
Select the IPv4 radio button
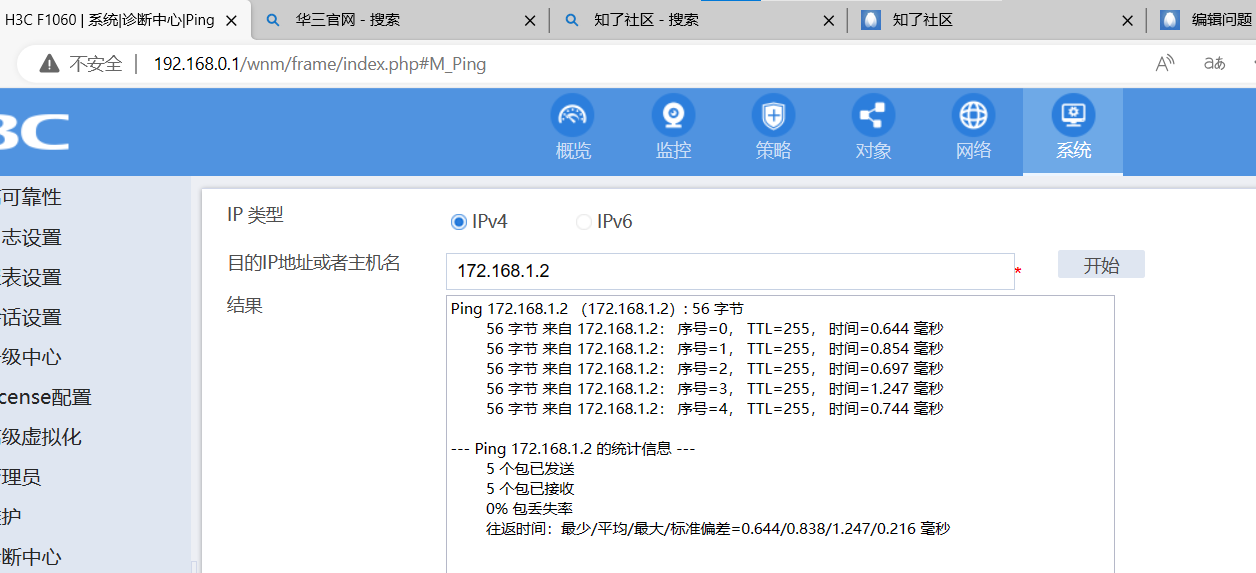[459, 222]
